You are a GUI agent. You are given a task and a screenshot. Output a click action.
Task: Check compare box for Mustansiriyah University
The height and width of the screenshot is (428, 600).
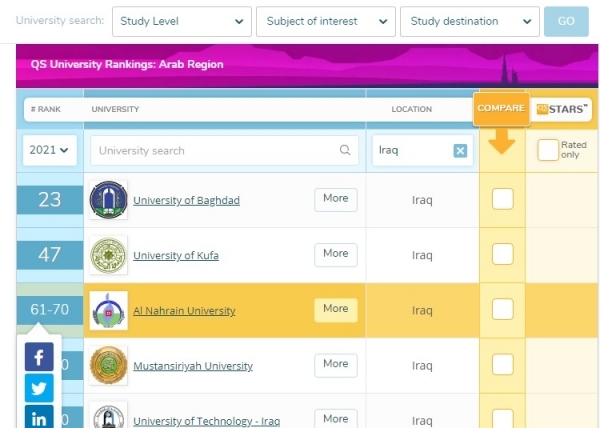point(502,364)
